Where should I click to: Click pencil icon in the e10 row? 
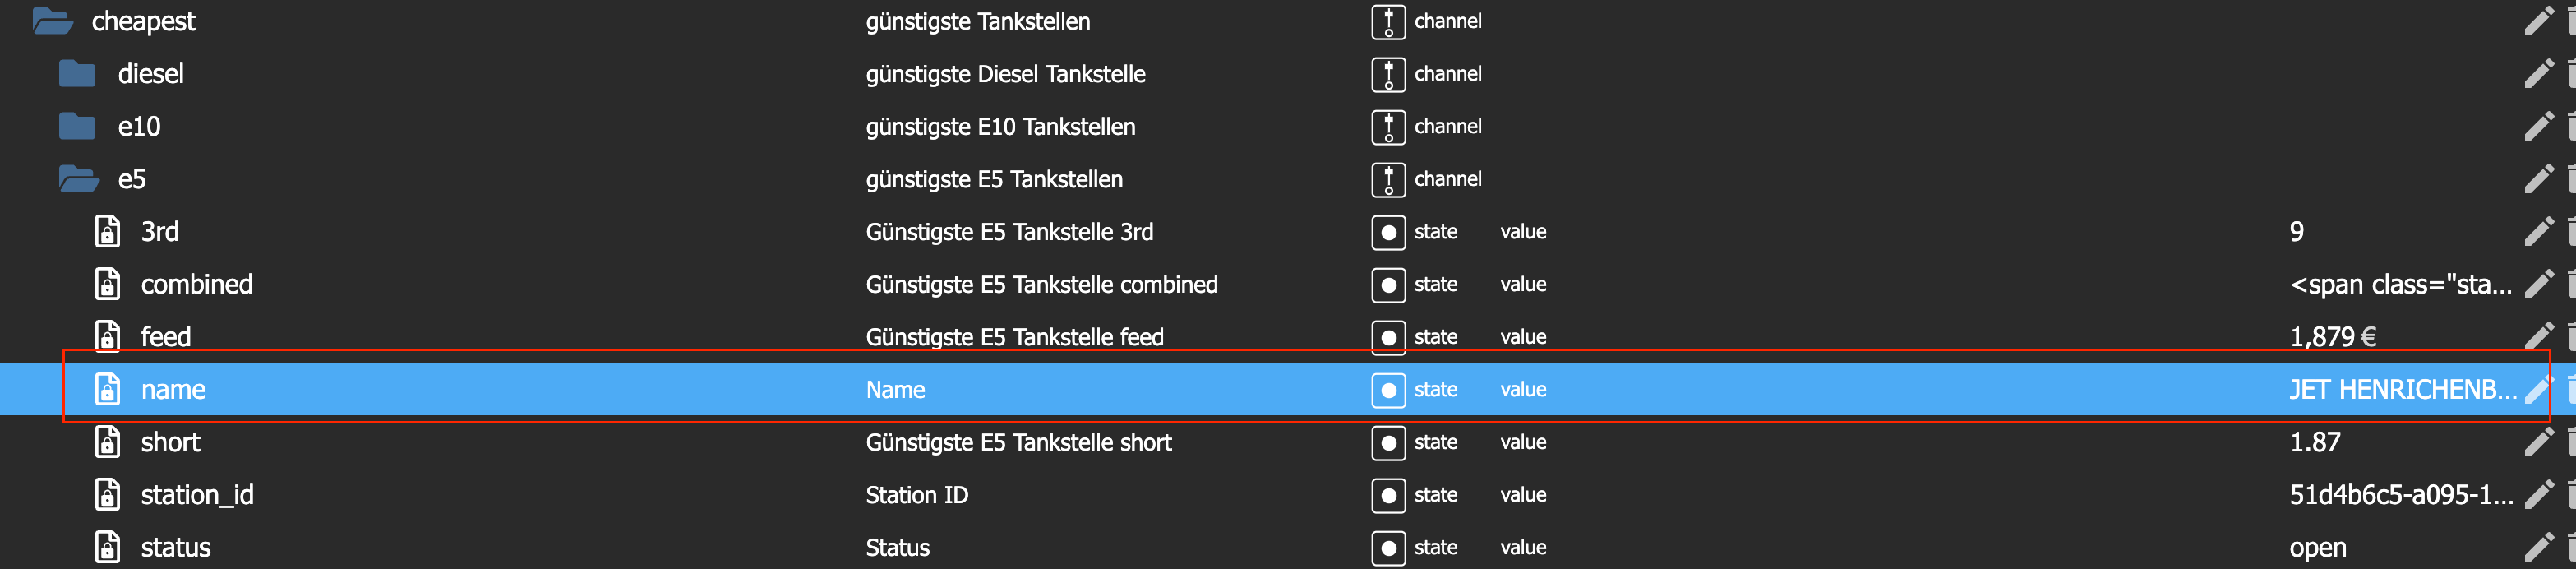click(x=2538, y=126)
